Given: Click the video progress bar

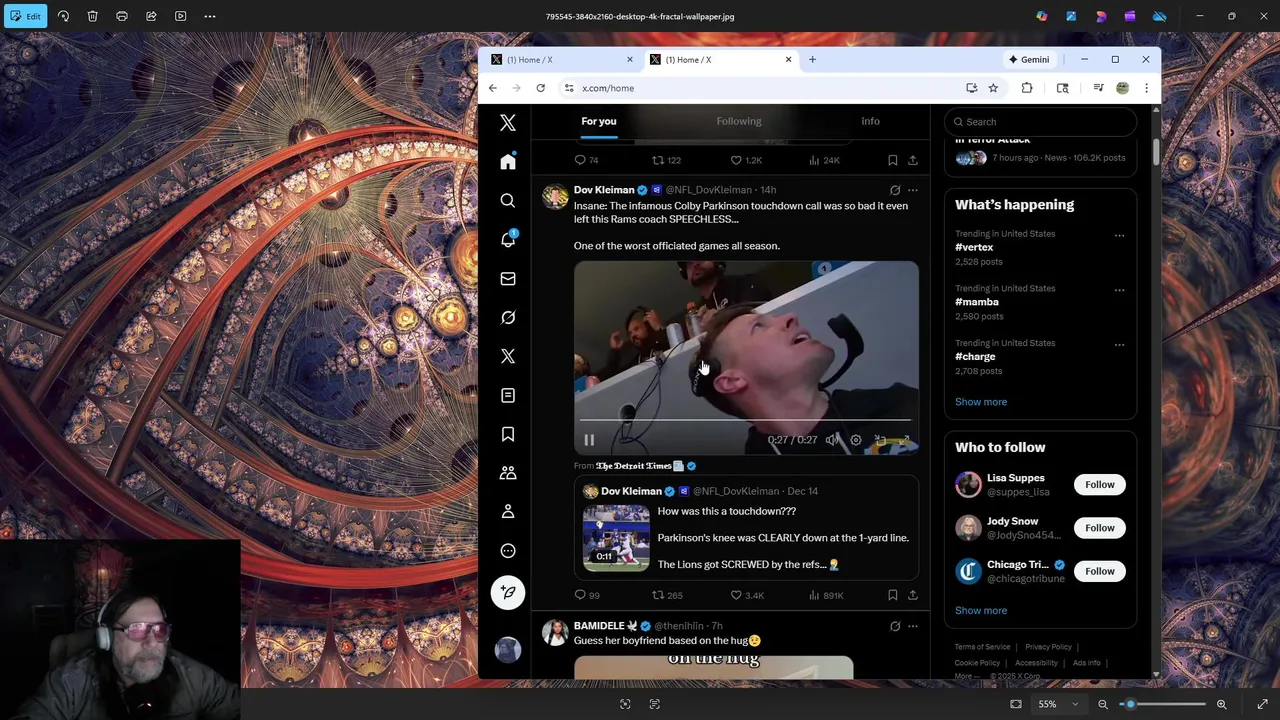Looking at the screenshot, I should 746,420.
